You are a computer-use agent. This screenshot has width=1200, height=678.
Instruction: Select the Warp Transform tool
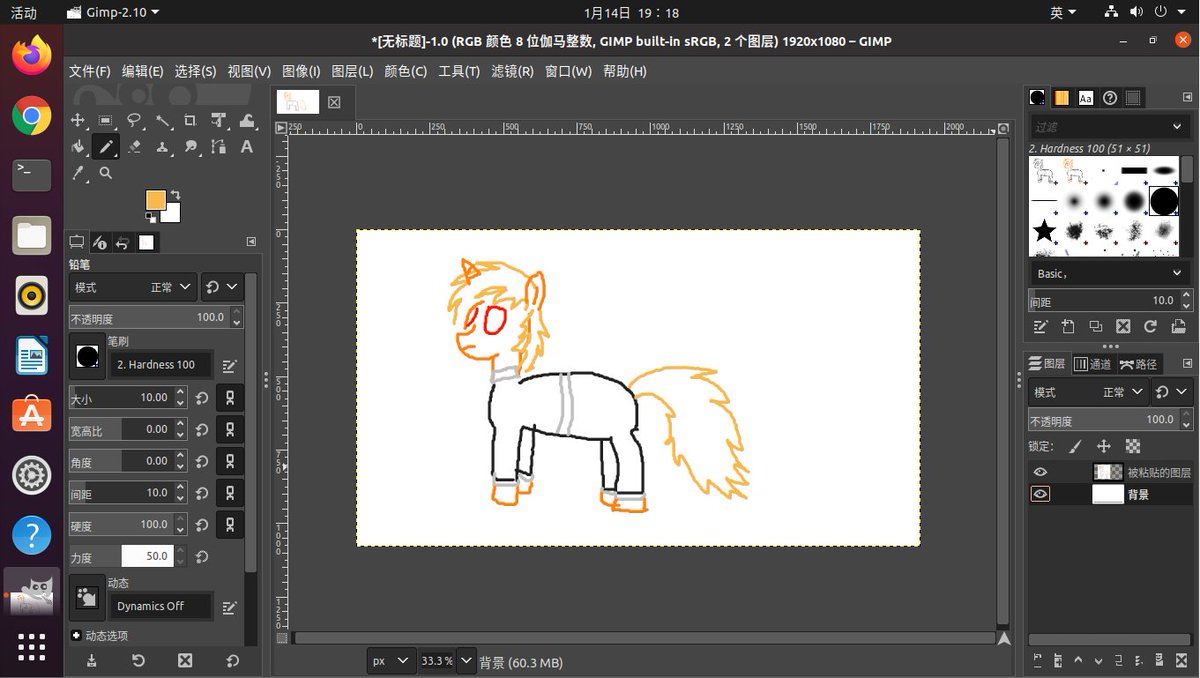pyautogui.click(x=246, y=120)
